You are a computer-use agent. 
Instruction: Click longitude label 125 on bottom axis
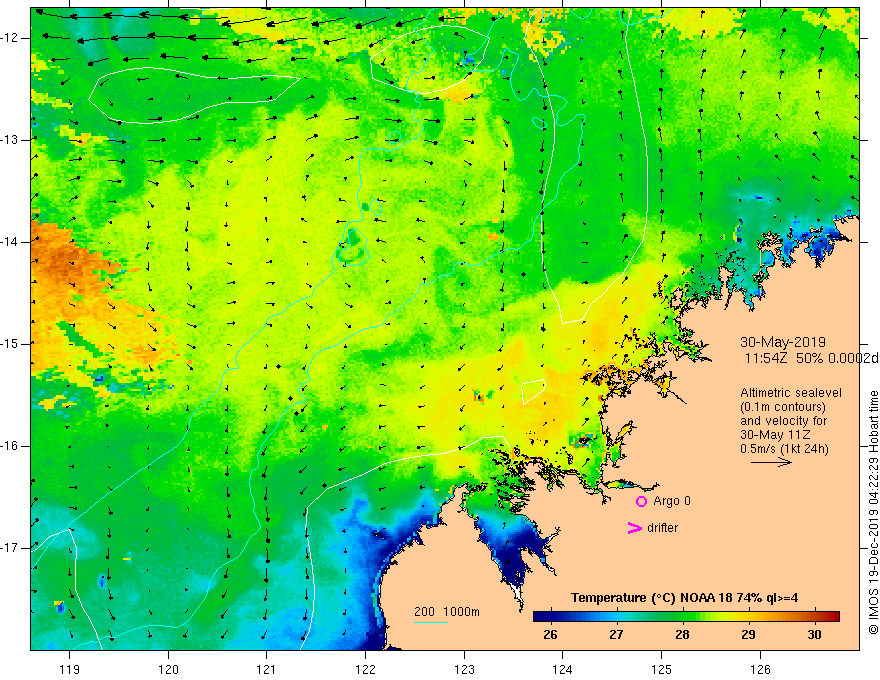(662, 669)
